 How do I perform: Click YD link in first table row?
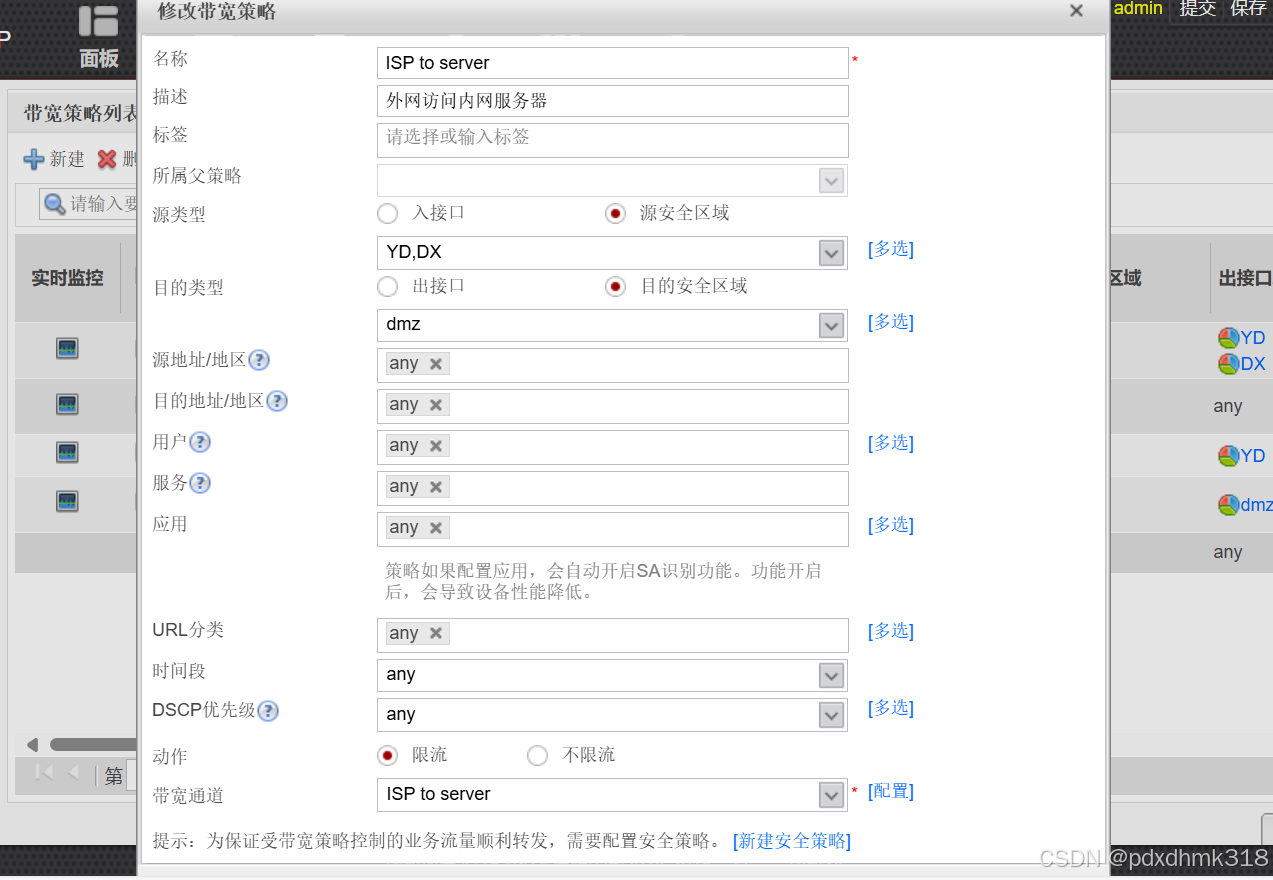pos(1253,338)
